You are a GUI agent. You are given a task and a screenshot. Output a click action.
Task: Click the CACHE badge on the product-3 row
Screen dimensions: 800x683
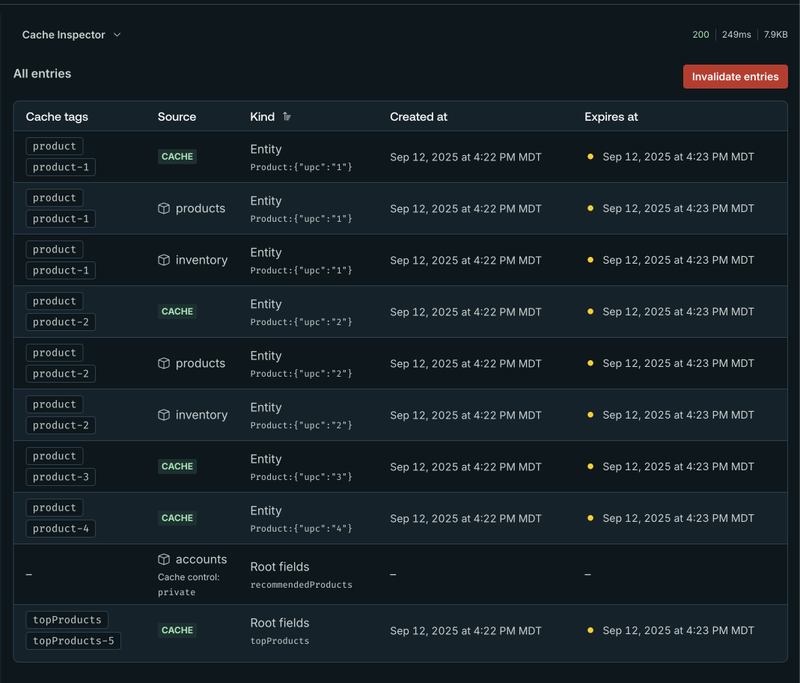(176, 466)
